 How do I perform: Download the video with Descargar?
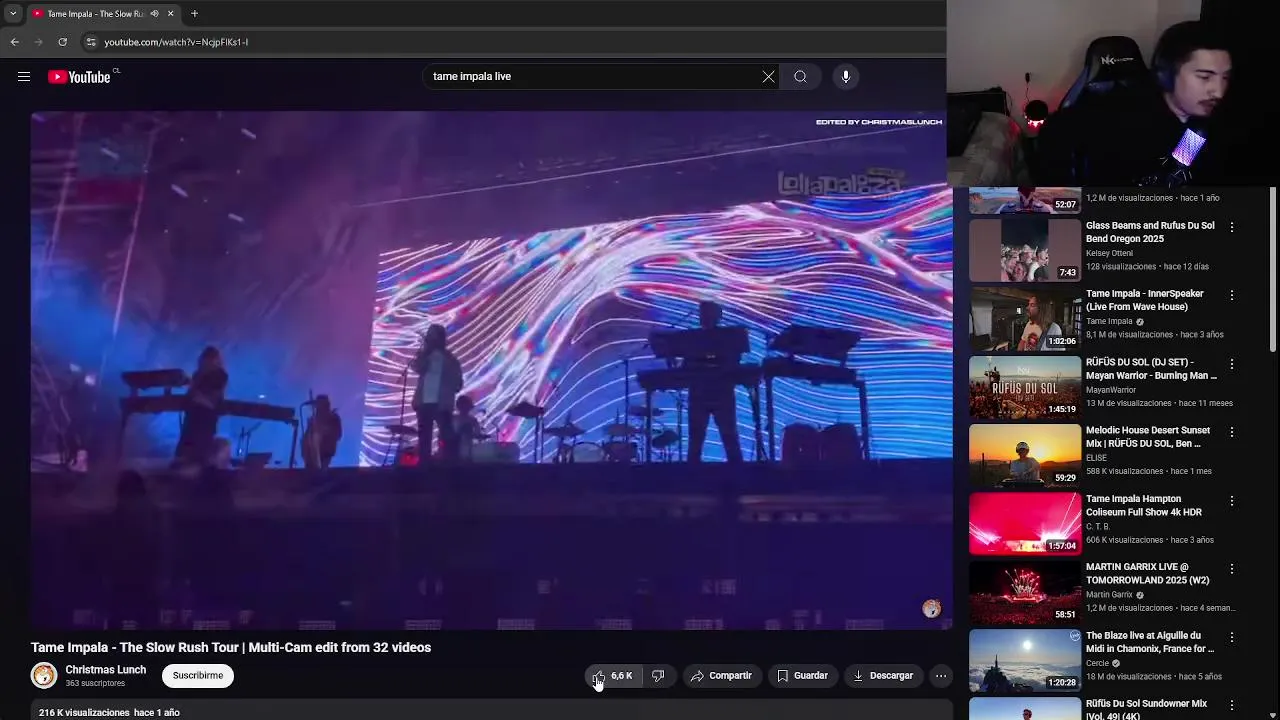(883, 676)
